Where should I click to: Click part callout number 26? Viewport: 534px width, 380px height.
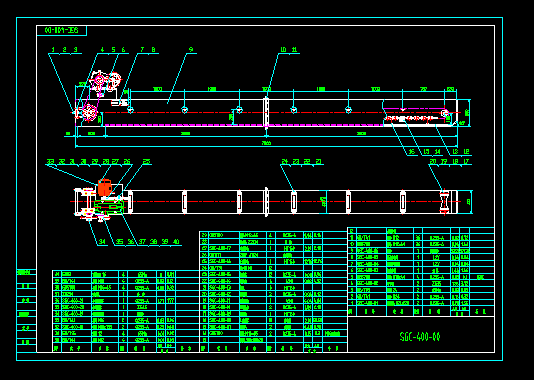coord(127,161)
